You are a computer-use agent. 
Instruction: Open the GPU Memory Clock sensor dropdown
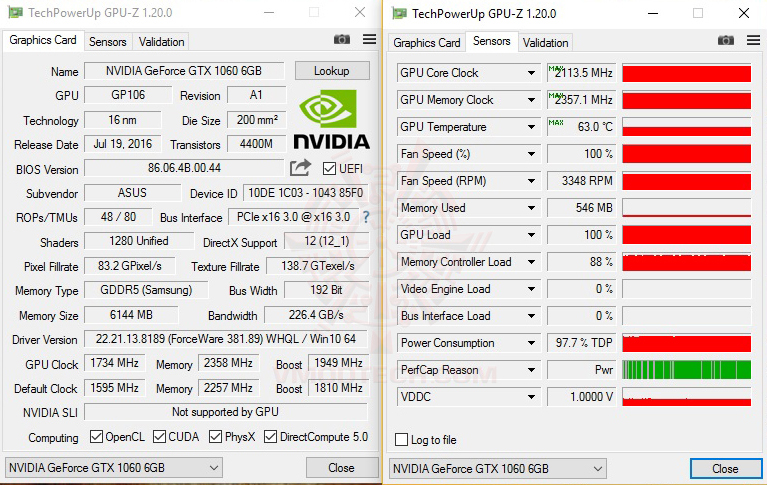531,100
